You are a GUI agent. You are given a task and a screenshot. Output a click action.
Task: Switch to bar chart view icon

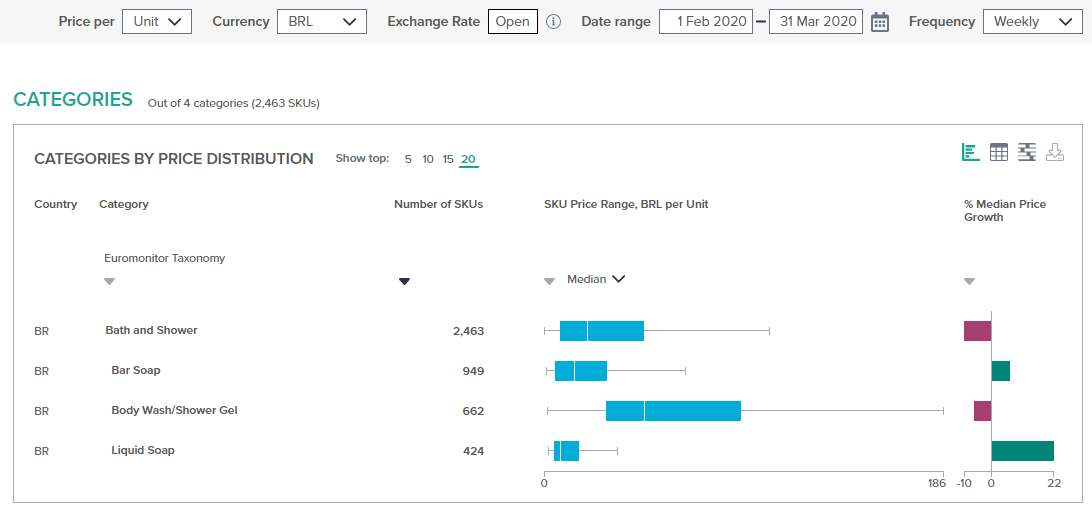pyautogui.click(x=970, y=152)
